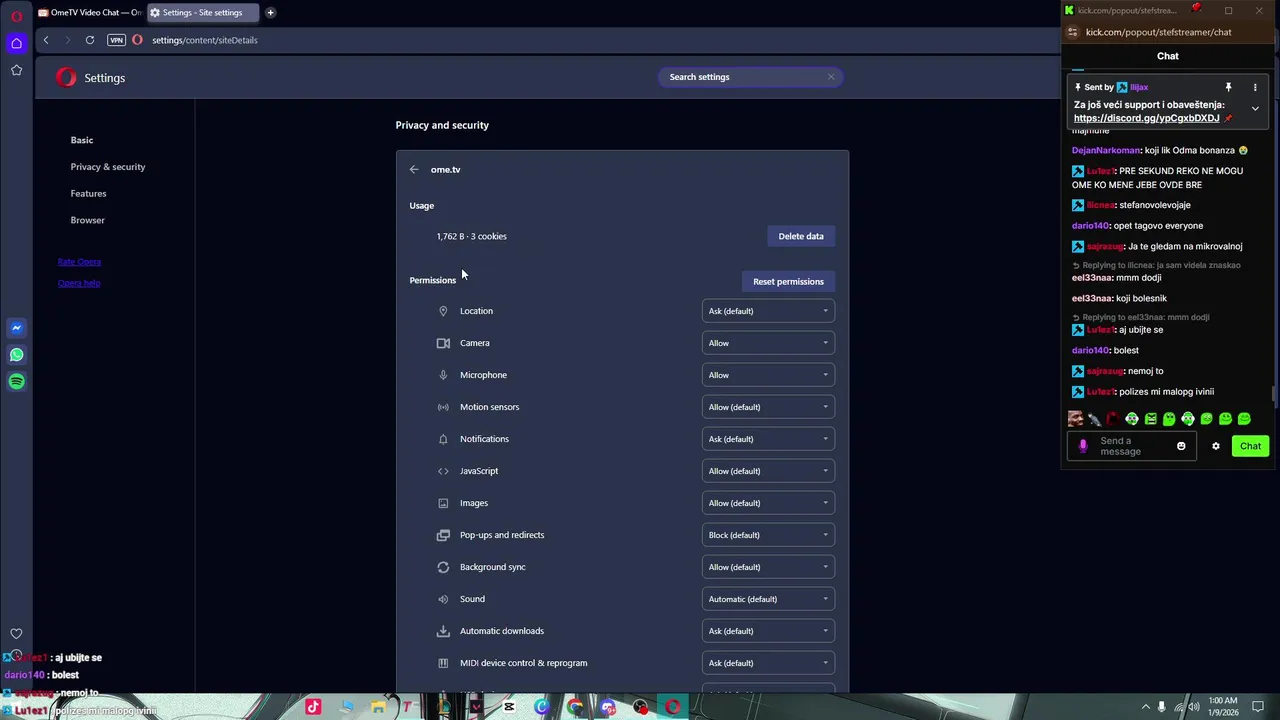Open the pinned message three-dot menu
Image resolution: width=1280 pixels, height=720 pixels.
coord(1255,87)
